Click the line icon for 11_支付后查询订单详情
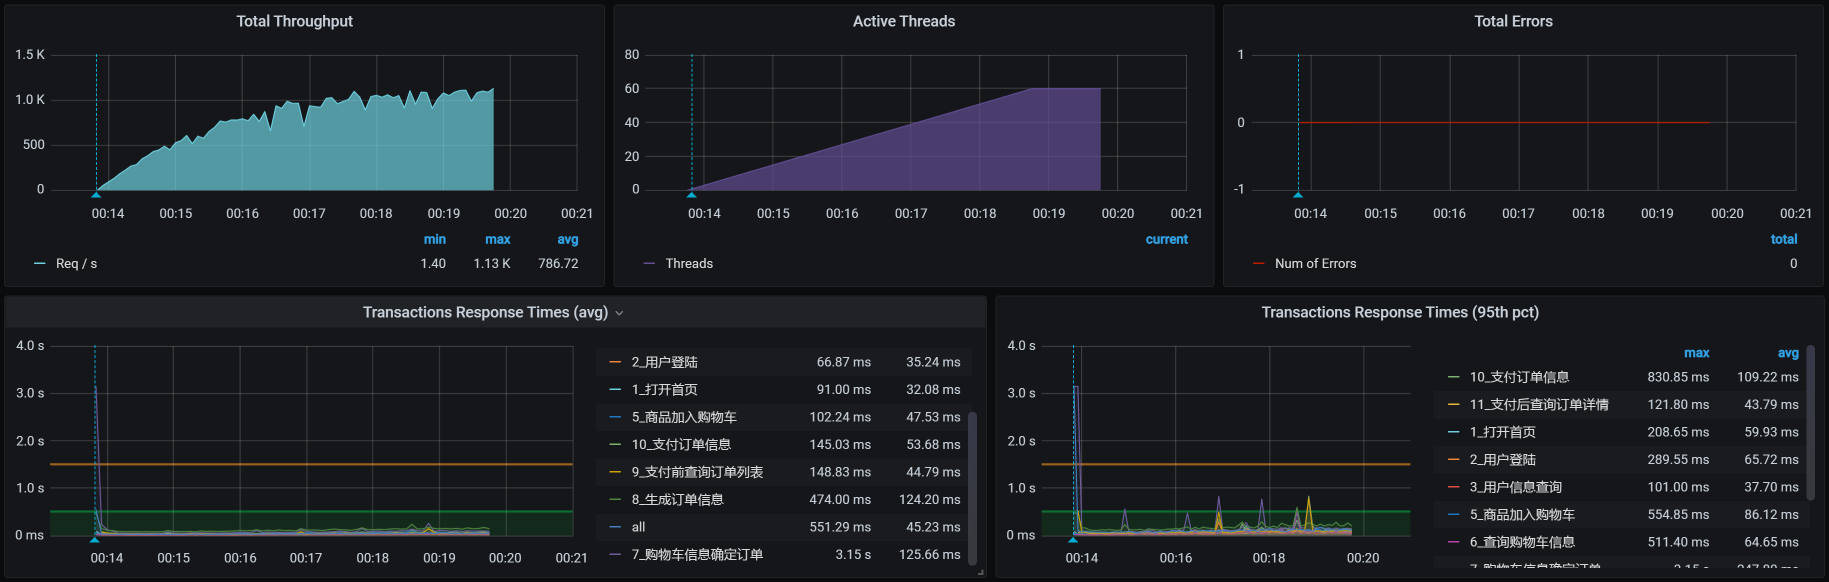1829x582 pixels. 1453,405
